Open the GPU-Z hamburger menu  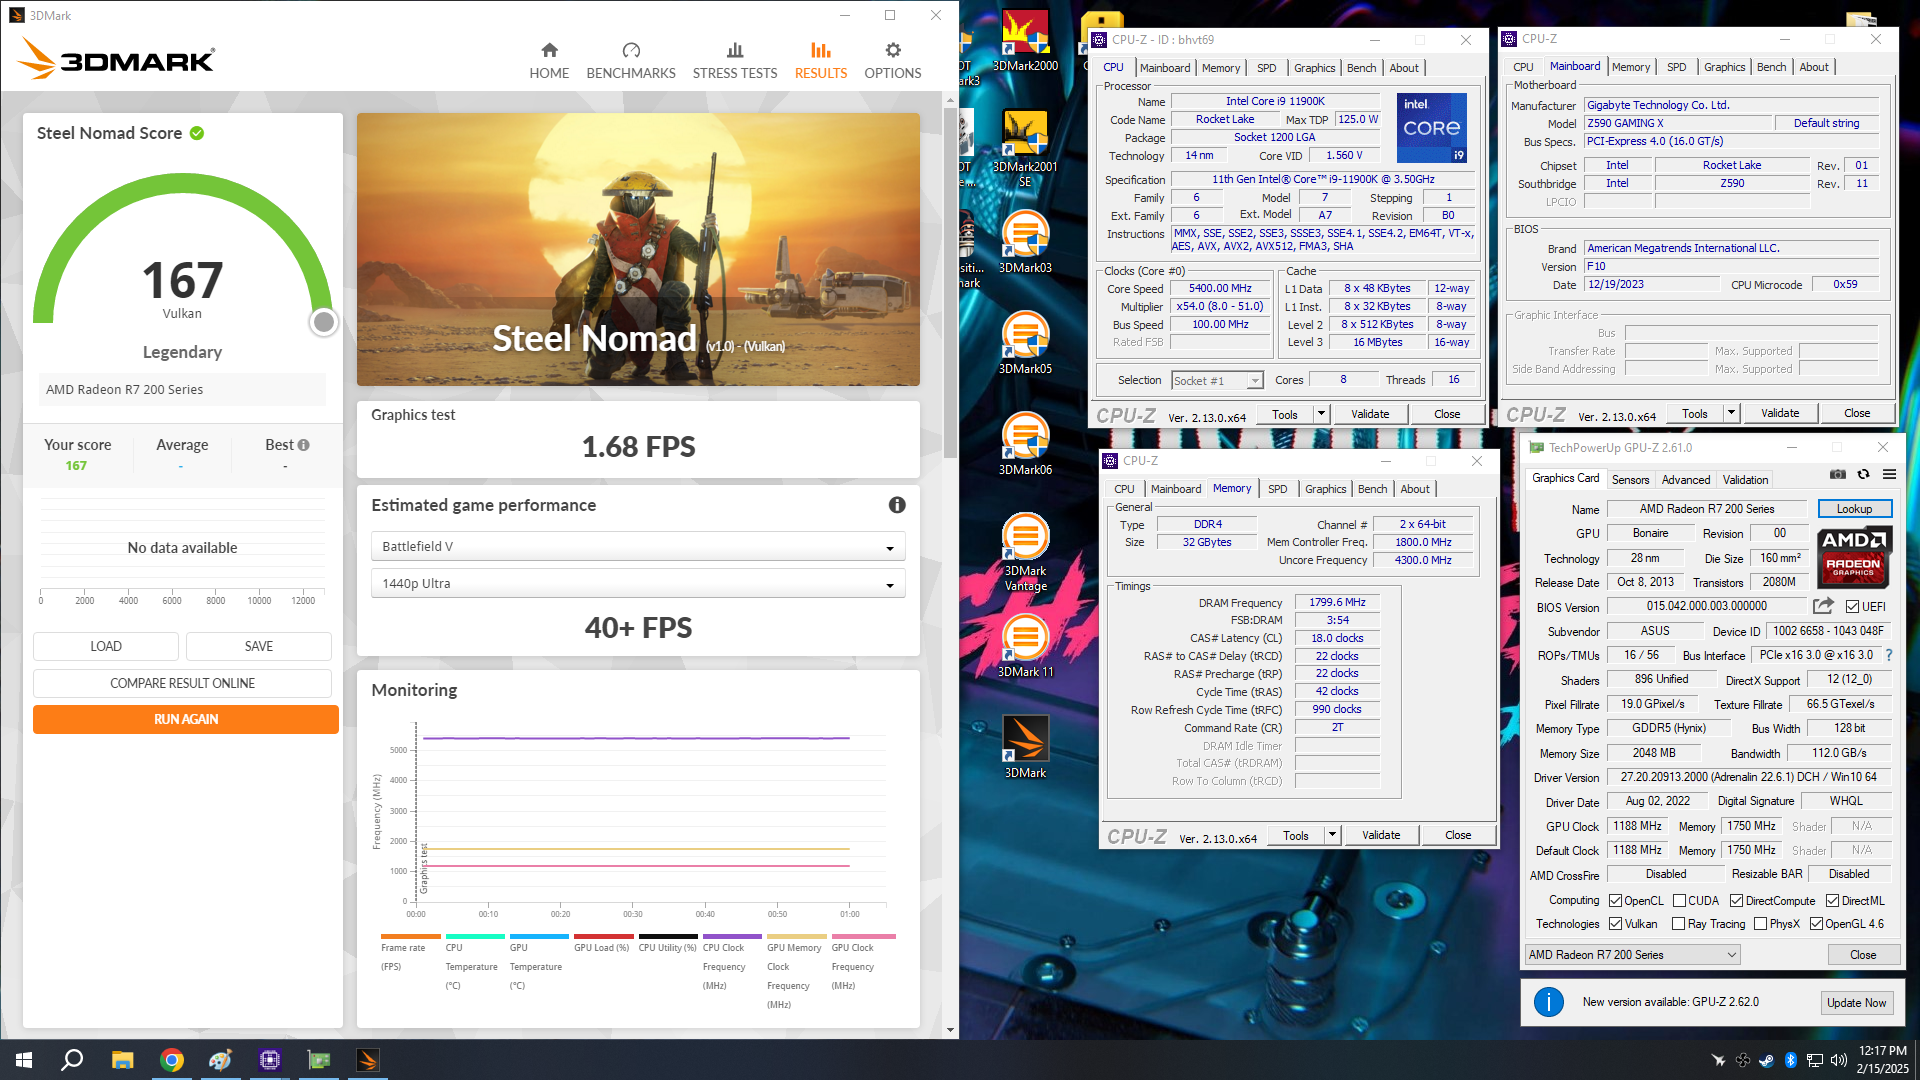1889,474
